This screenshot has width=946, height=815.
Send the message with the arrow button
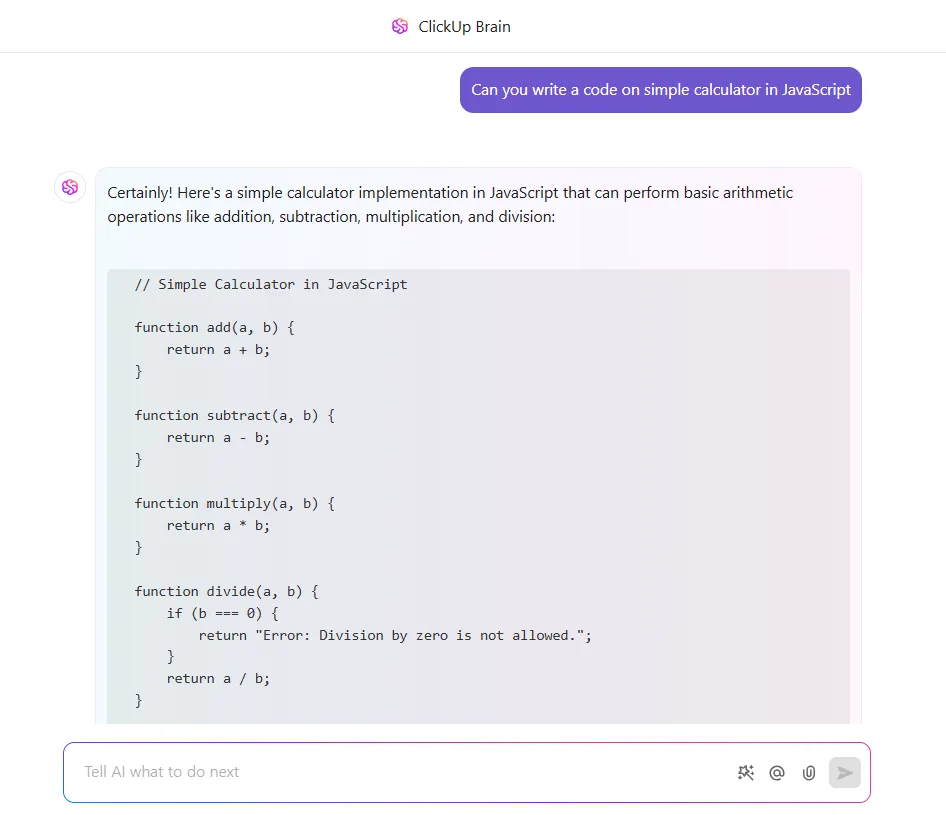pos(845,773)
